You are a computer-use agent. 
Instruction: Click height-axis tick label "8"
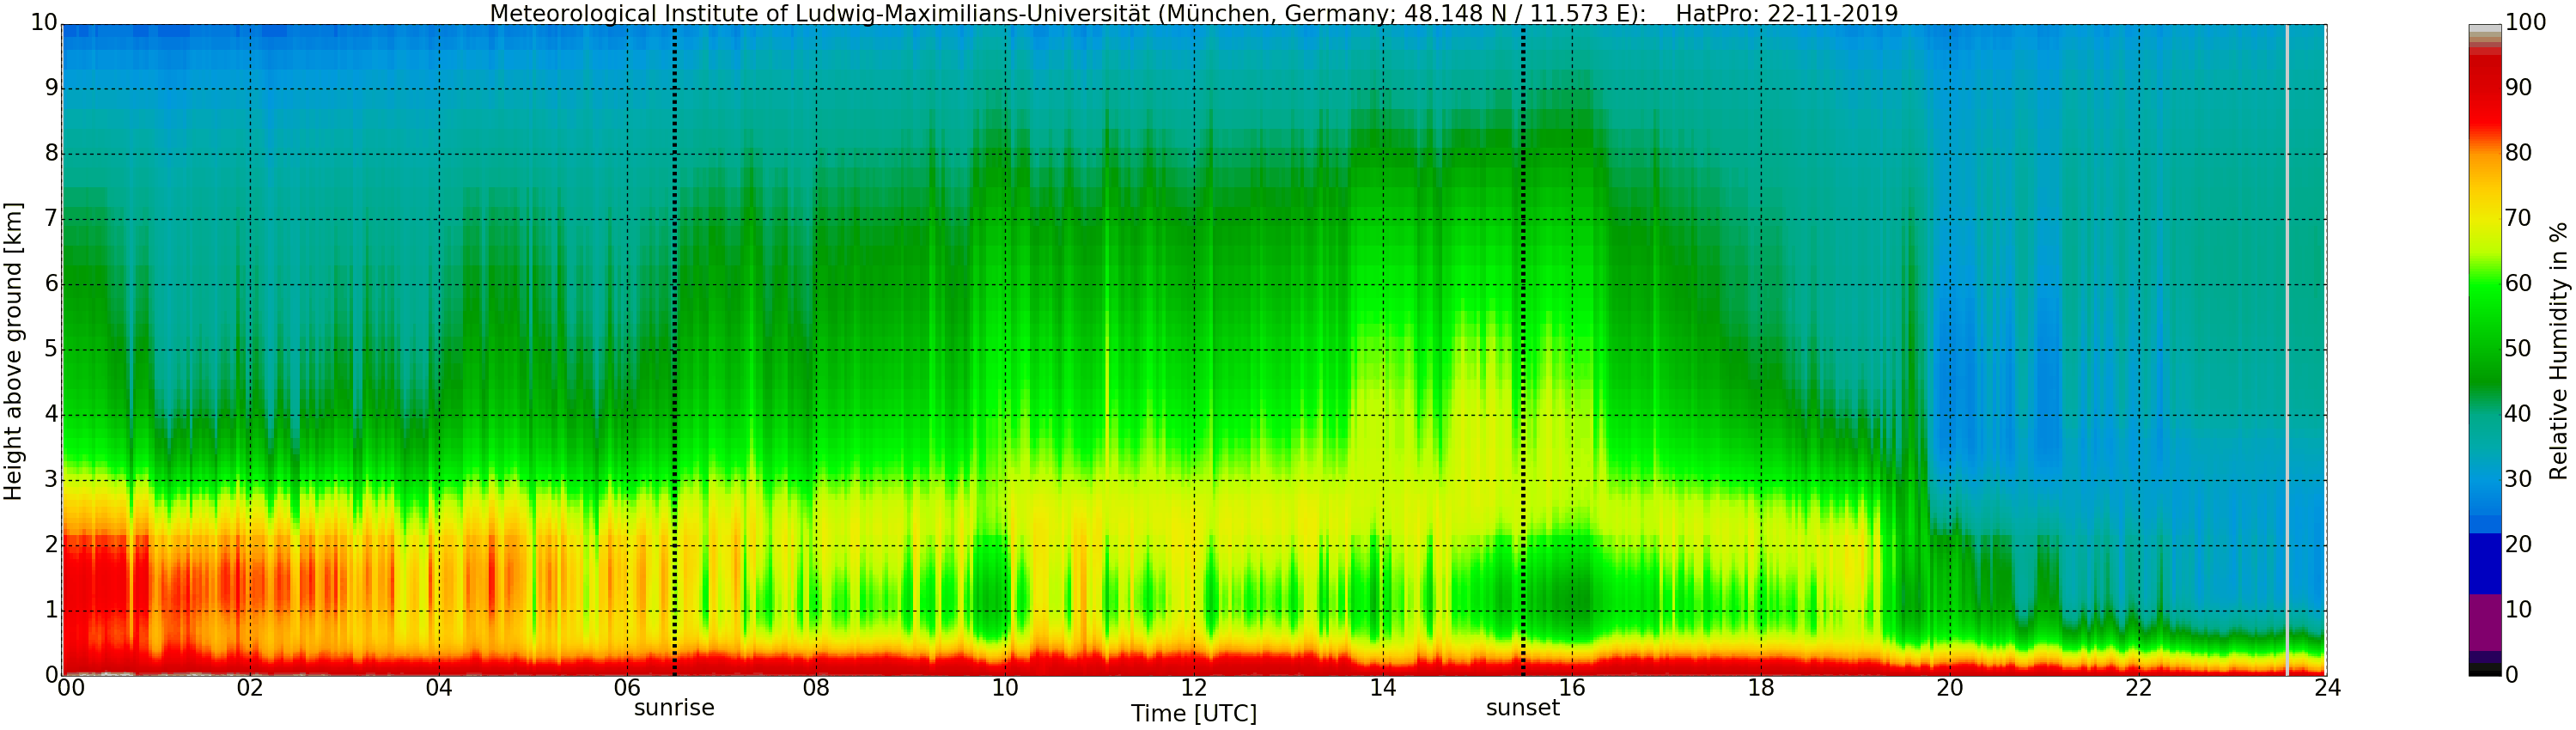pyautogui.click(x=51, y=154)
